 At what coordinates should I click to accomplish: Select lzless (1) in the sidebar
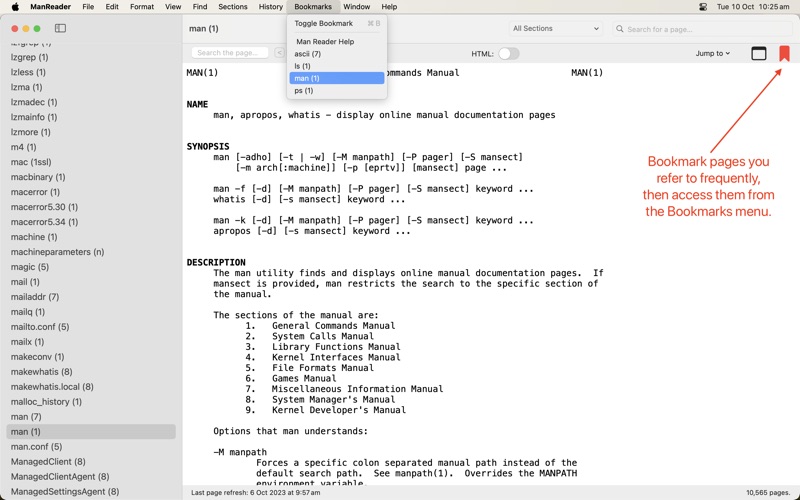point(91,72)
